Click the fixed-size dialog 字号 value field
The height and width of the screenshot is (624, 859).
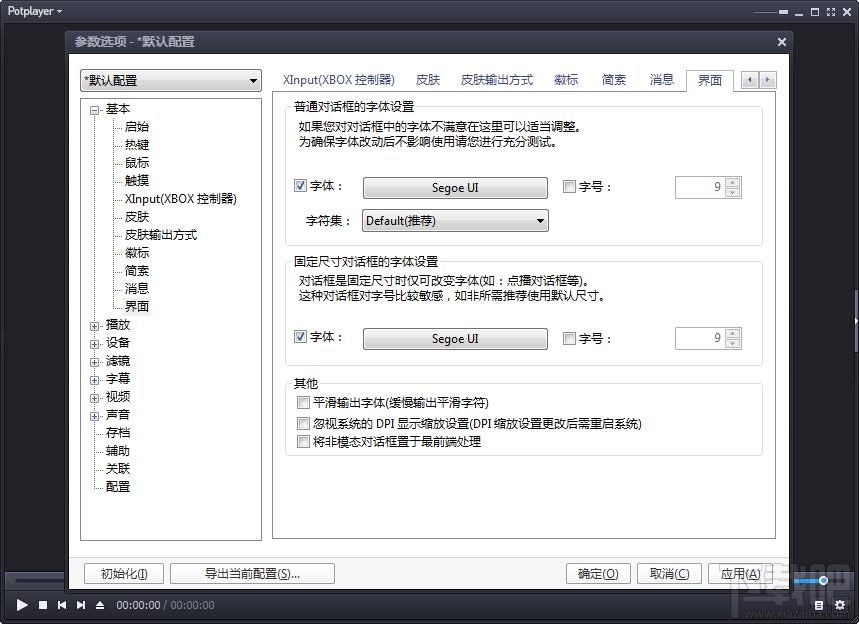(x=701, y=339)
